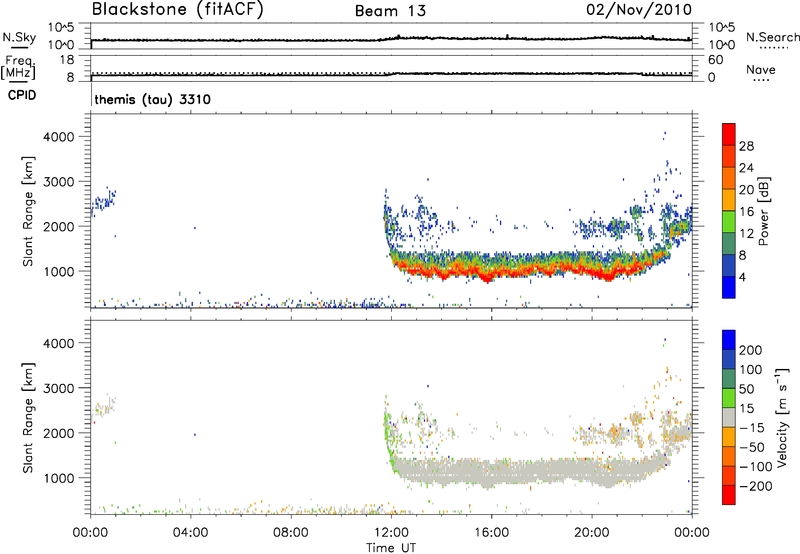Click the date '02/Nov/2010'
The image size is (800, 554).
pos(639,10)
